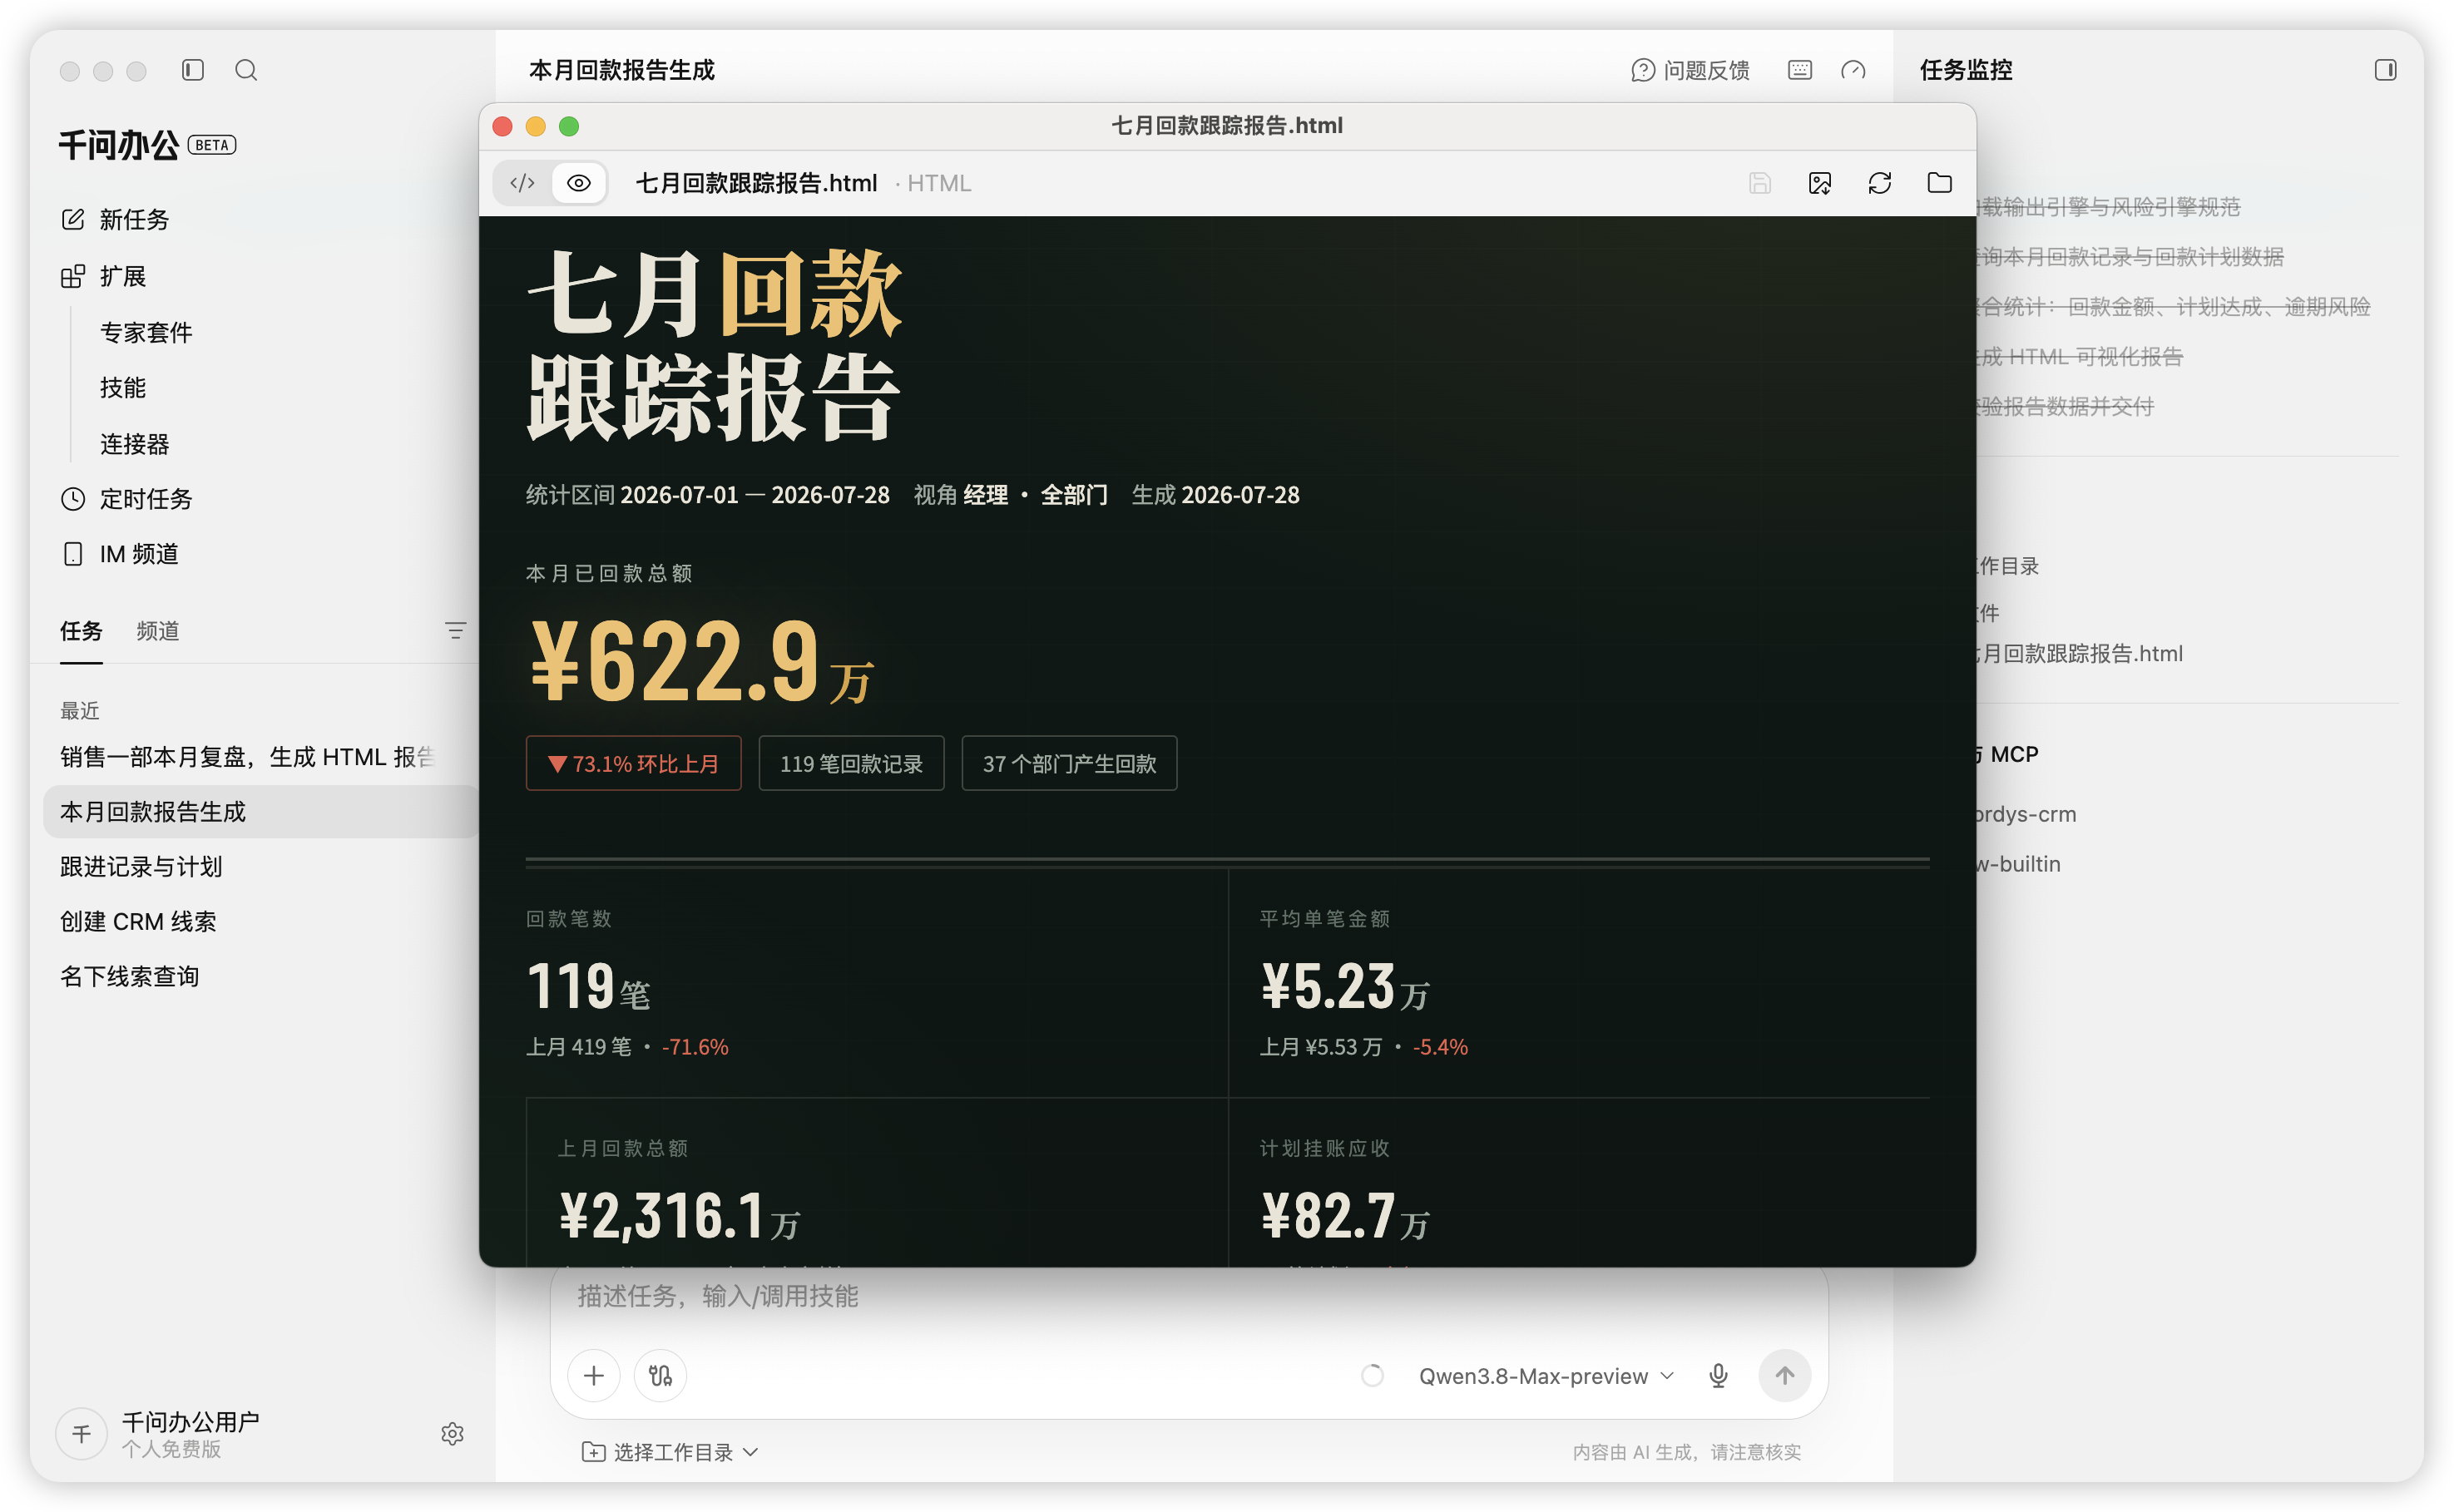Click the gauge icon in header
2454x1512 pixels.
[x=1853, y=70]
